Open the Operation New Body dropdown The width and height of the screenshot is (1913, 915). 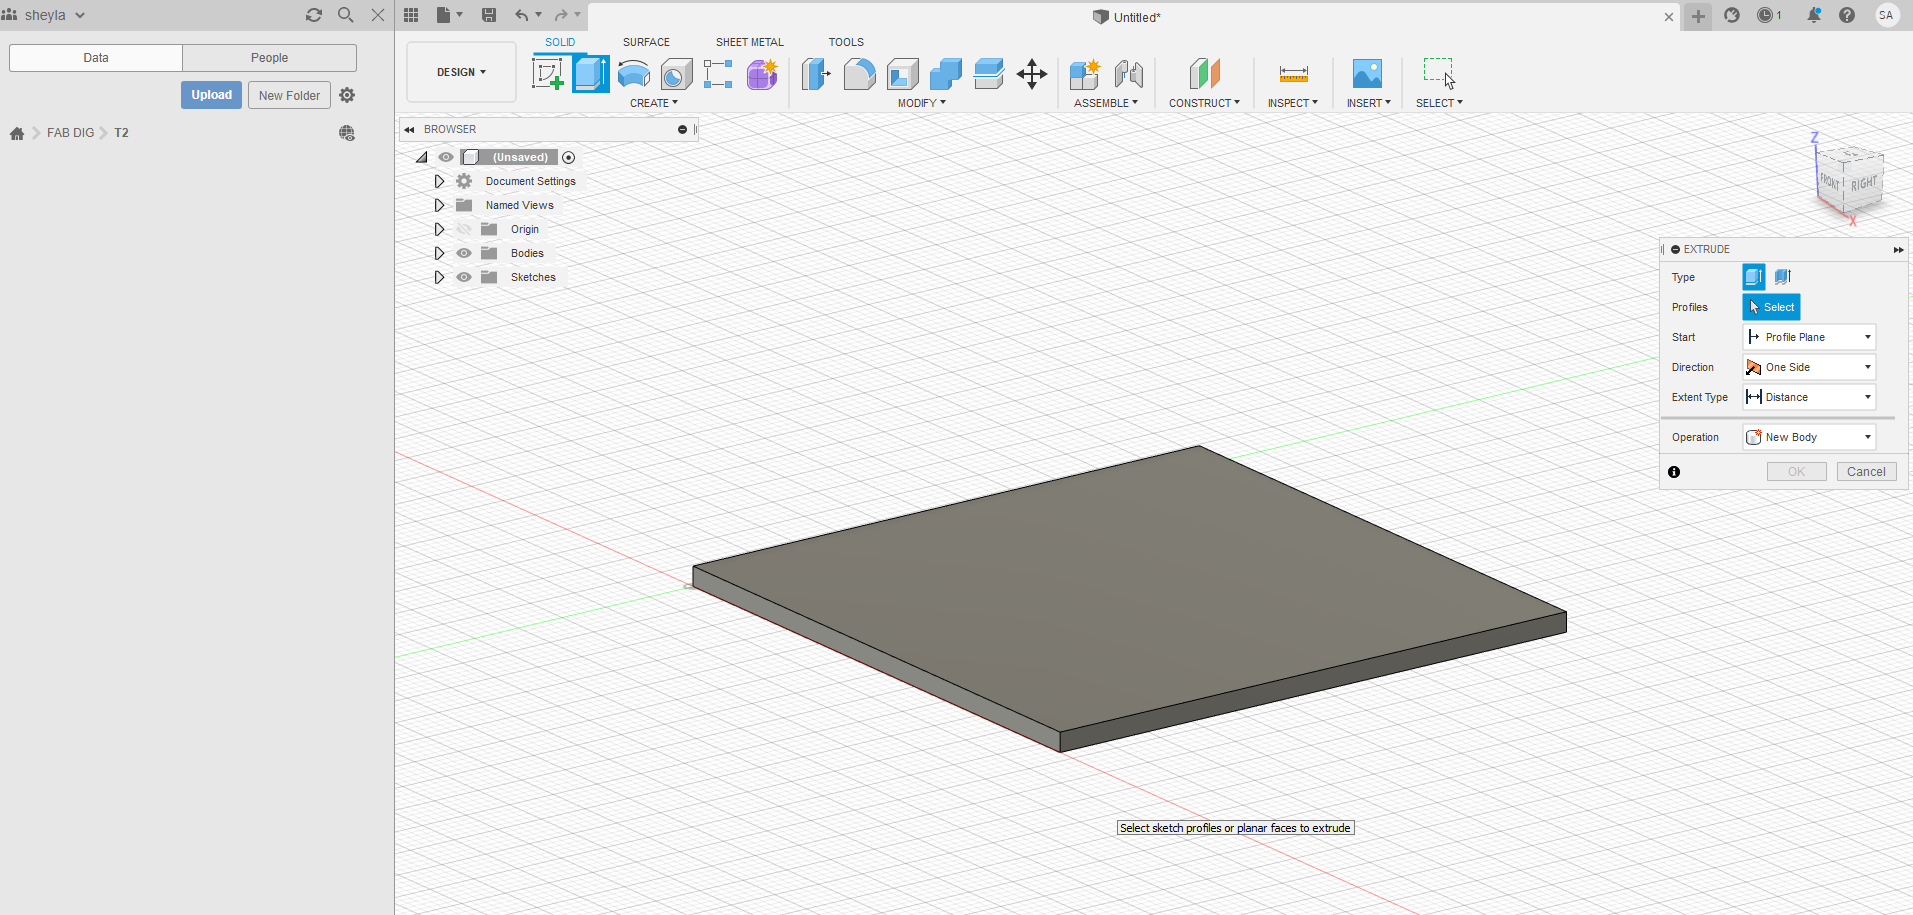coord(1809,437)
